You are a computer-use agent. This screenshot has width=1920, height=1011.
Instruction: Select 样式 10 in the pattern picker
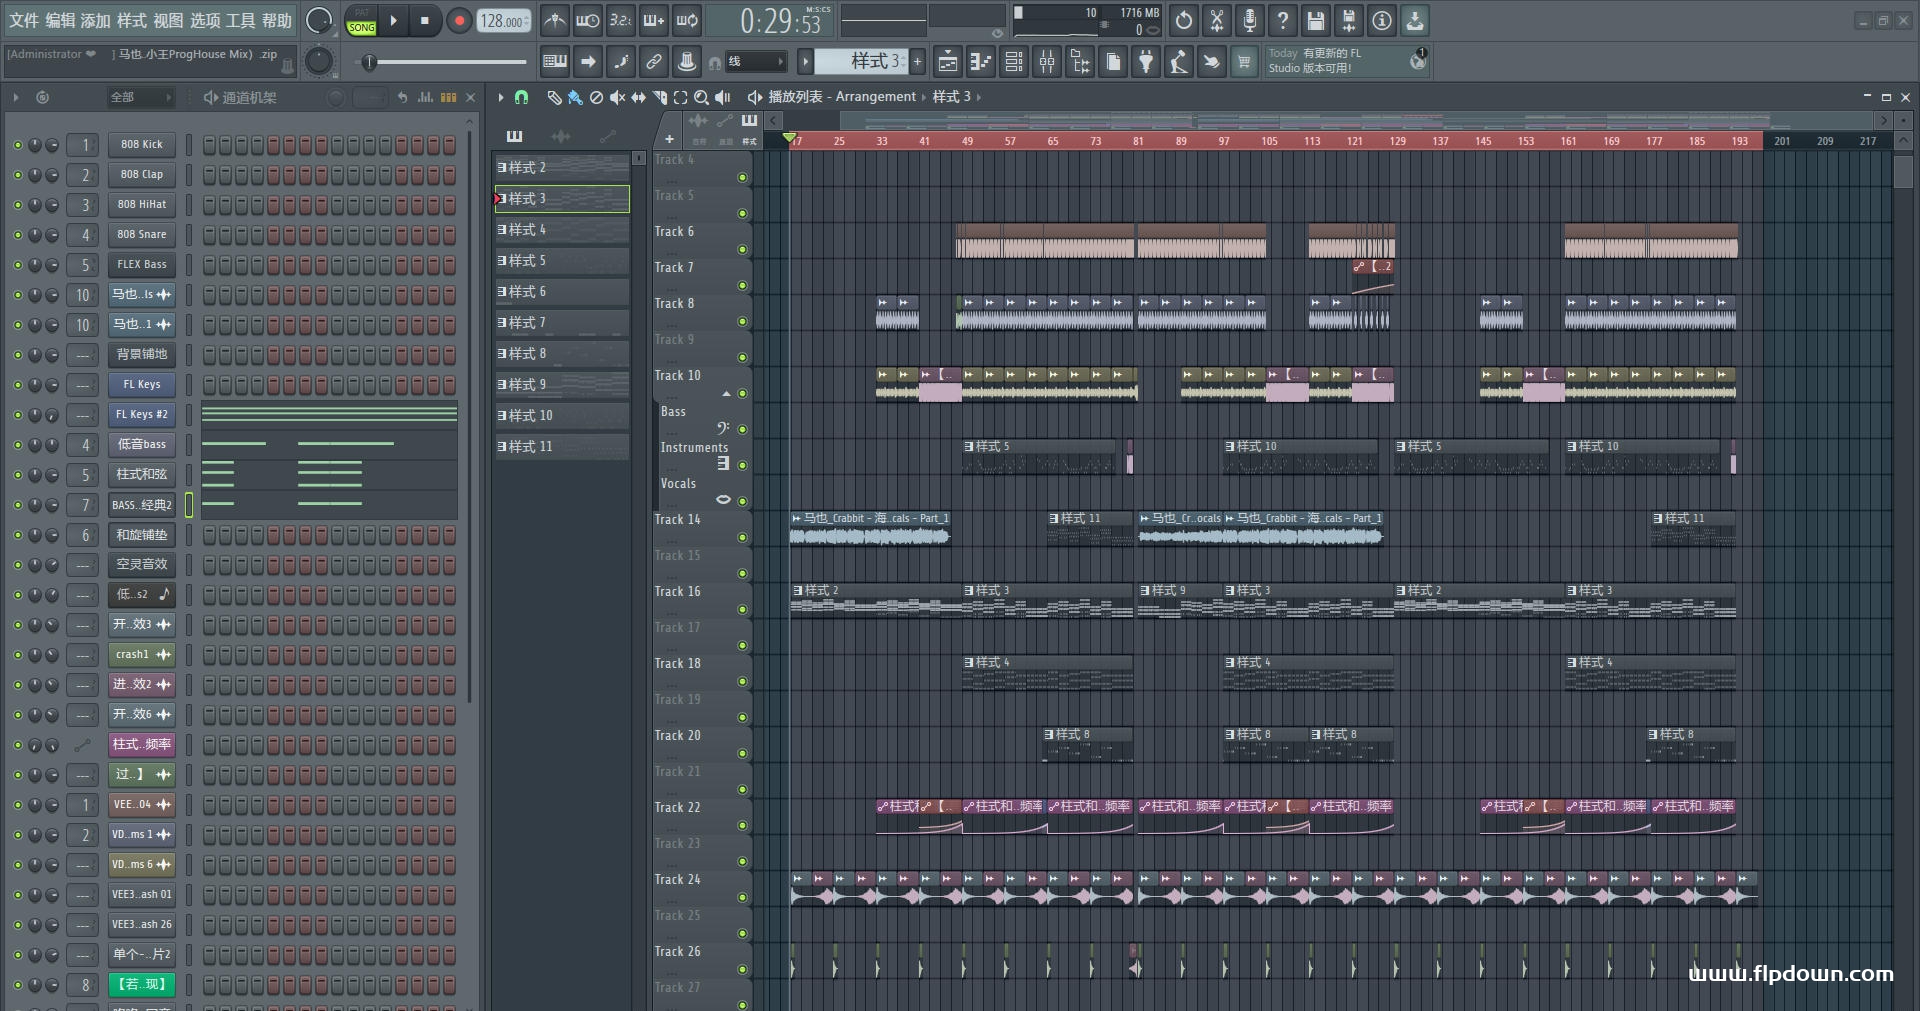pos(562,416)
